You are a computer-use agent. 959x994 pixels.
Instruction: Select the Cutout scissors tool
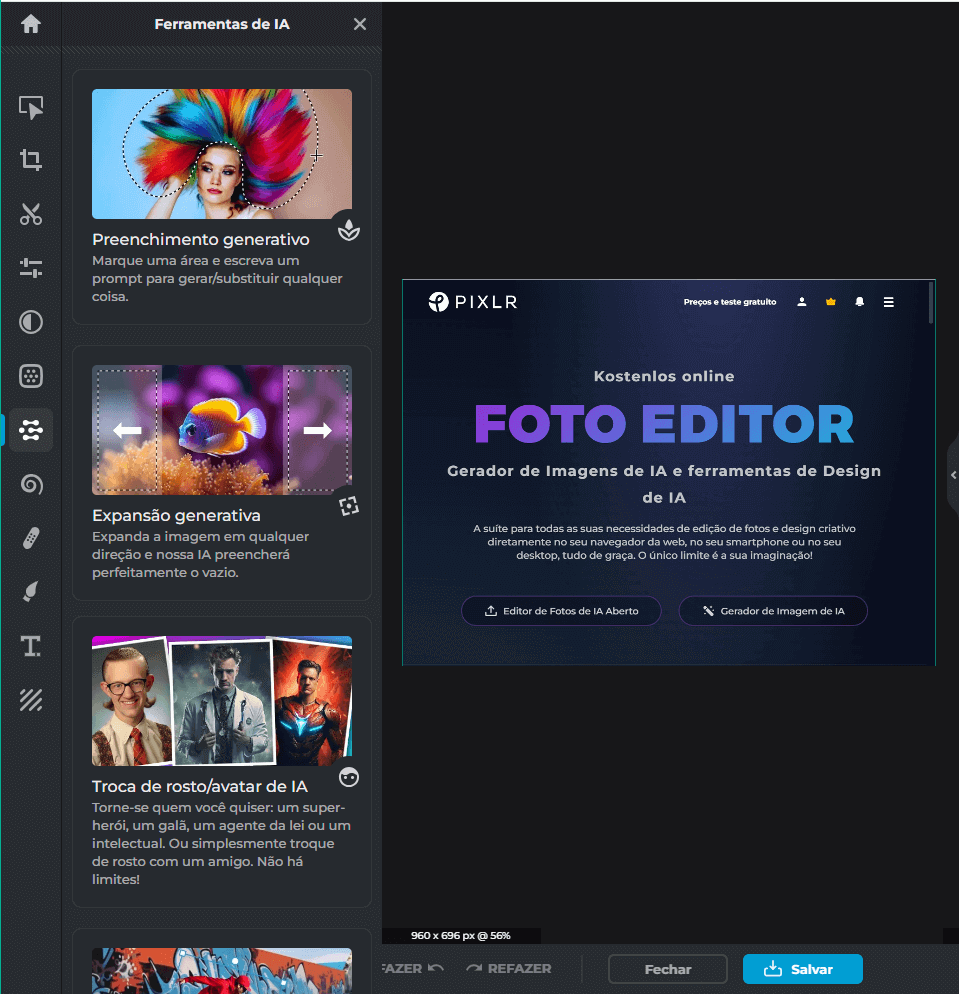pos(30,214)
